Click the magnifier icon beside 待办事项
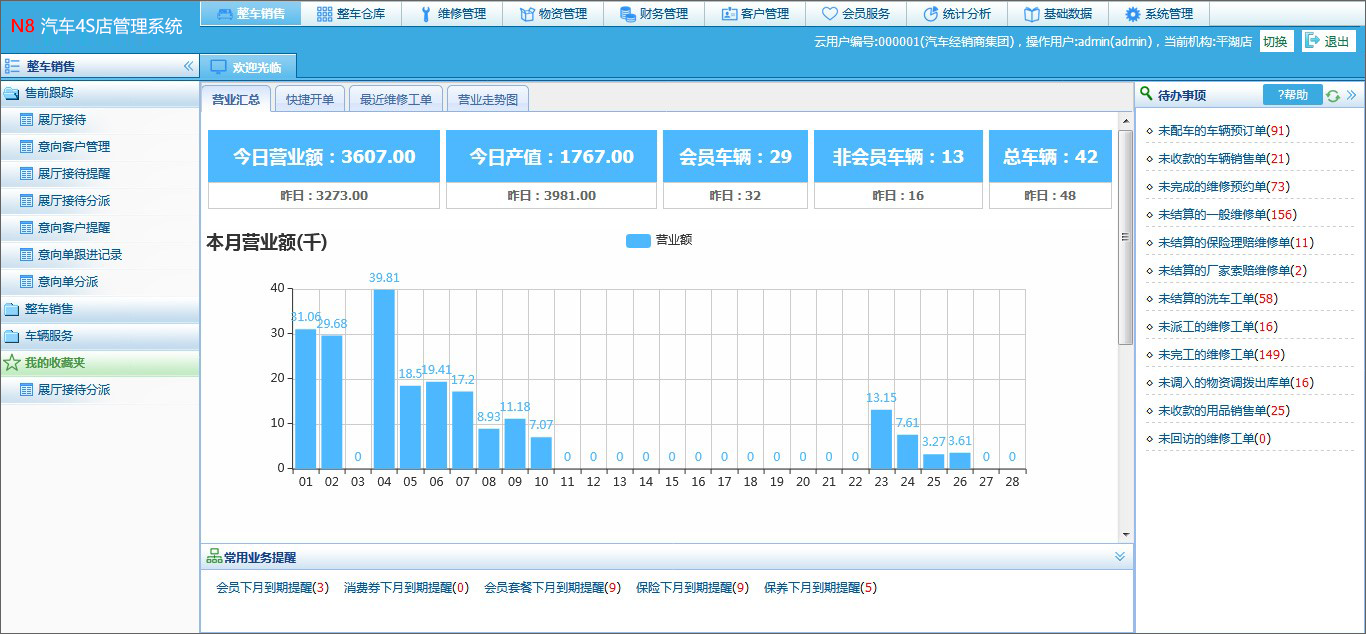1366x634 pixels. pyautogui.click(x=1146, y=94)
